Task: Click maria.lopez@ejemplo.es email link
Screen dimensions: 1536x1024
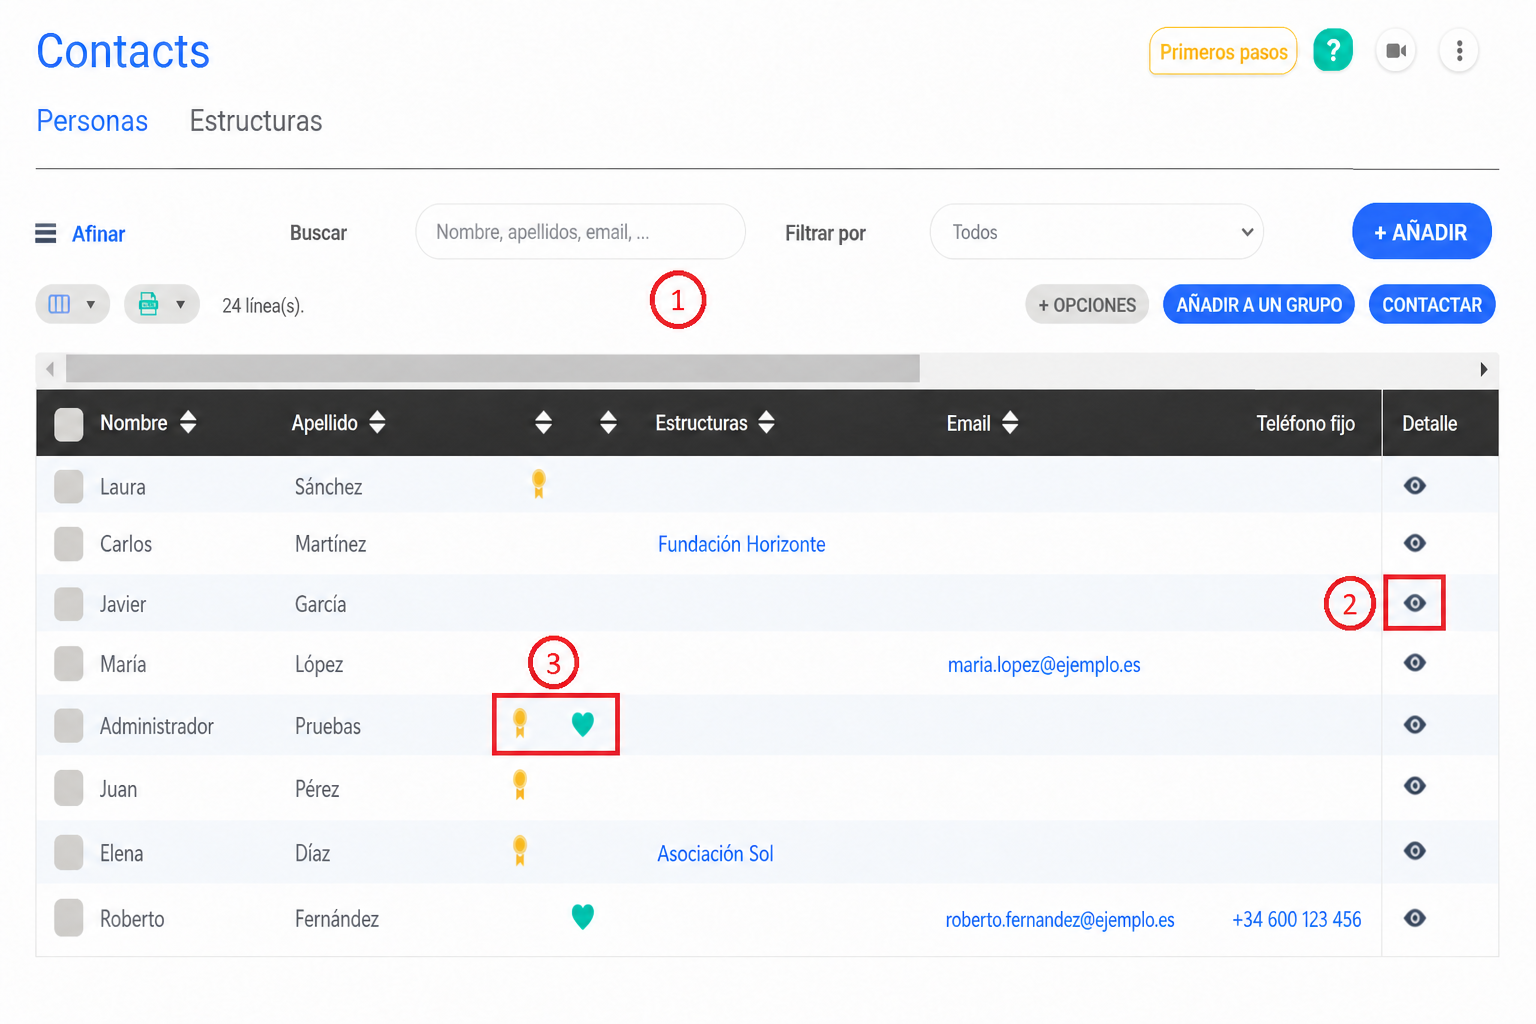Action: pos(1044,664)
